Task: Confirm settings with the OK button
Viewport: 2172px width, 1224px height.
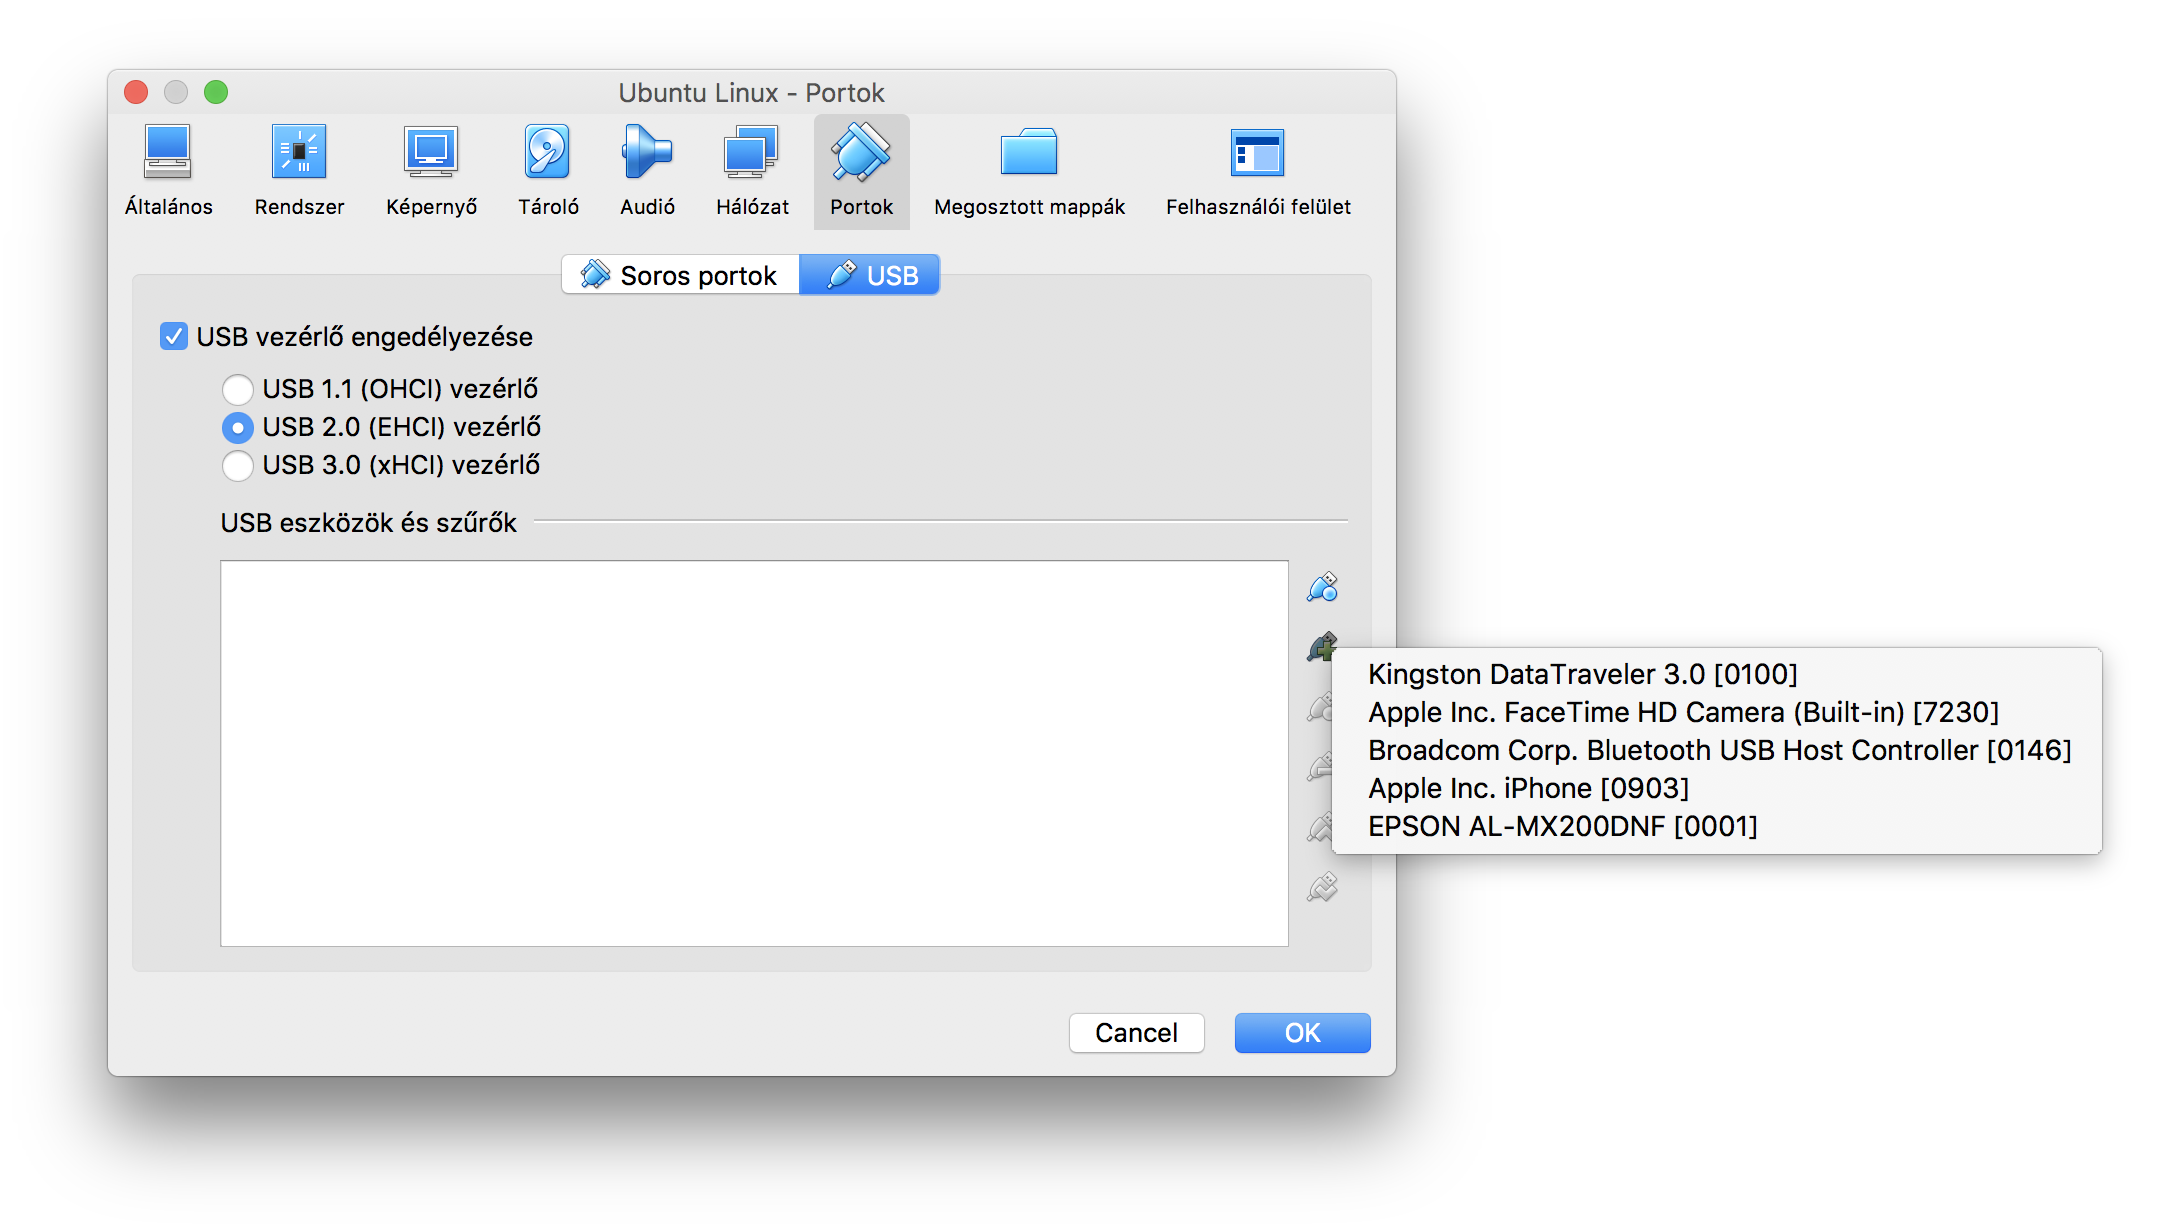Action: click(1302, 1033)
